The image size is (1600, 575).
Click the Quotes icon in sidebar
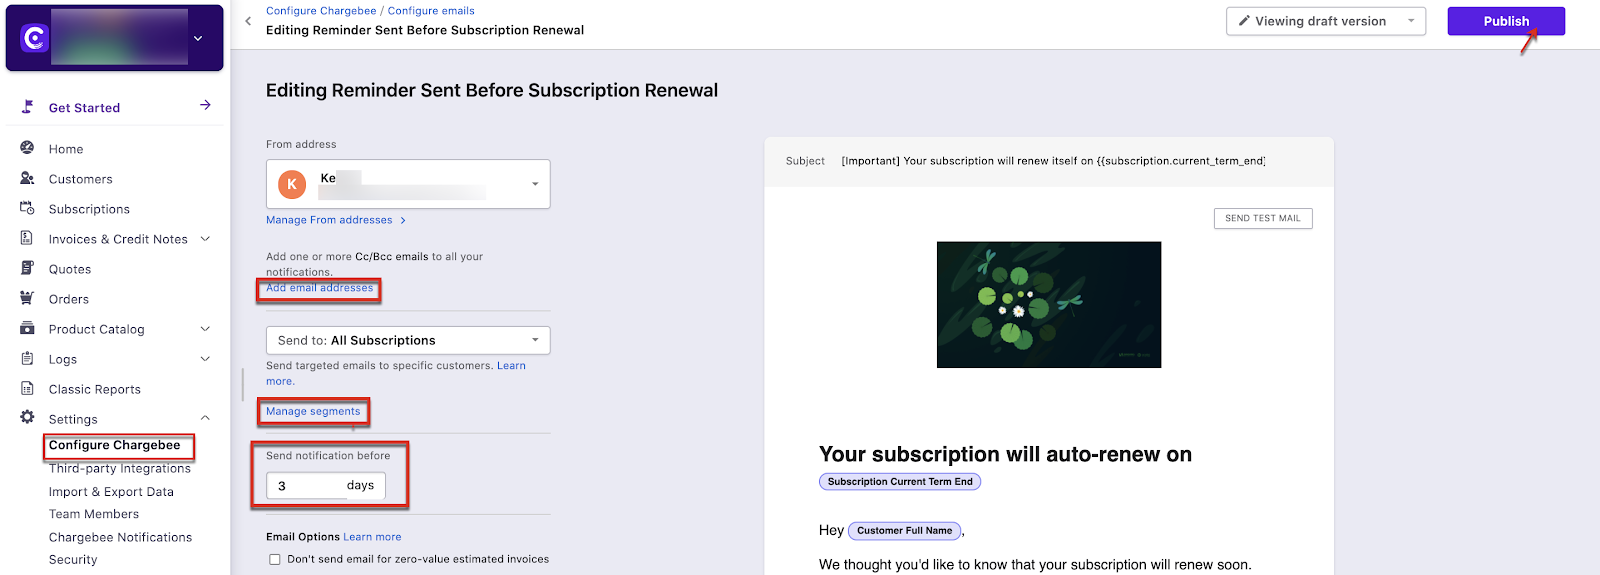pyautogui.click(x=27, y=268)
